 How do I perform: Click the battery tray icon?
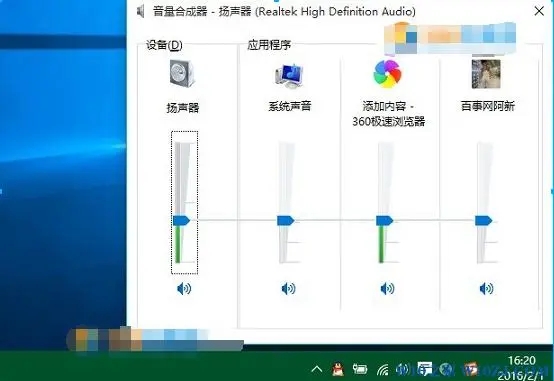click(x=360, y=370)
